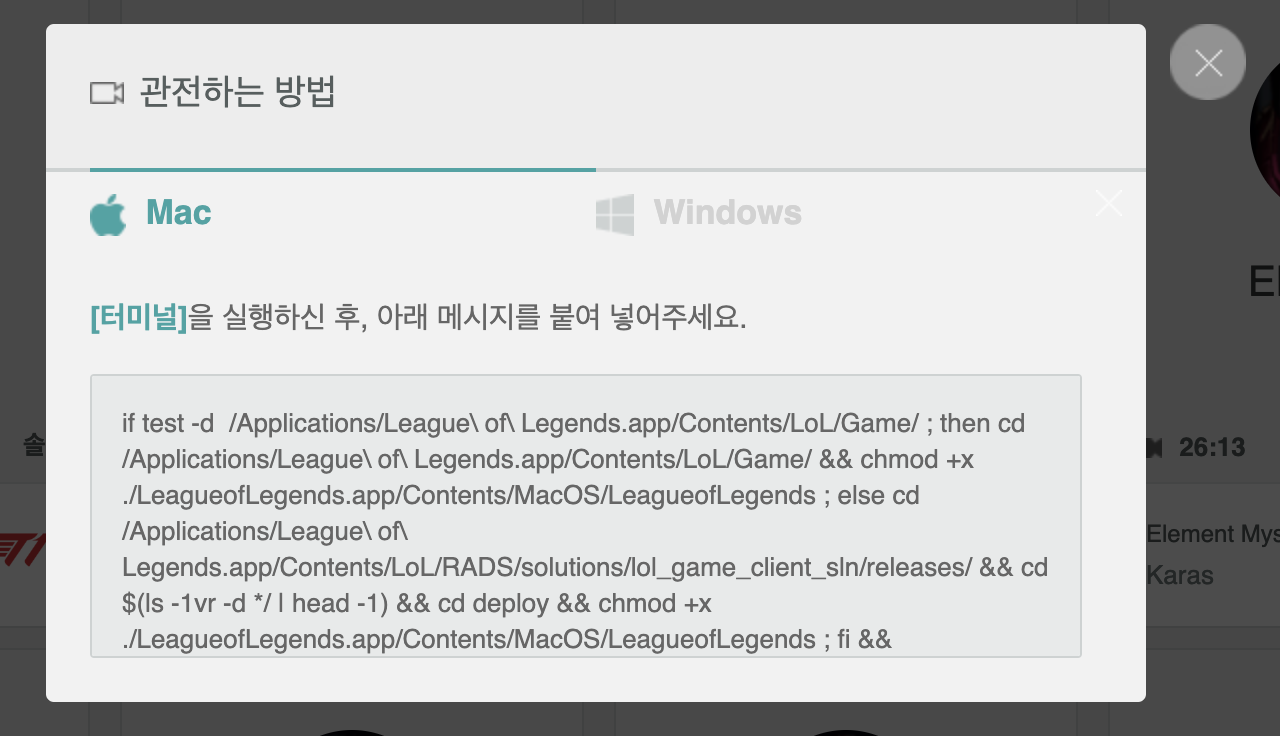Click the red T1 team logo behind the dialog
This screenshot has height=736, width=1280.
(x=22, y=550)
